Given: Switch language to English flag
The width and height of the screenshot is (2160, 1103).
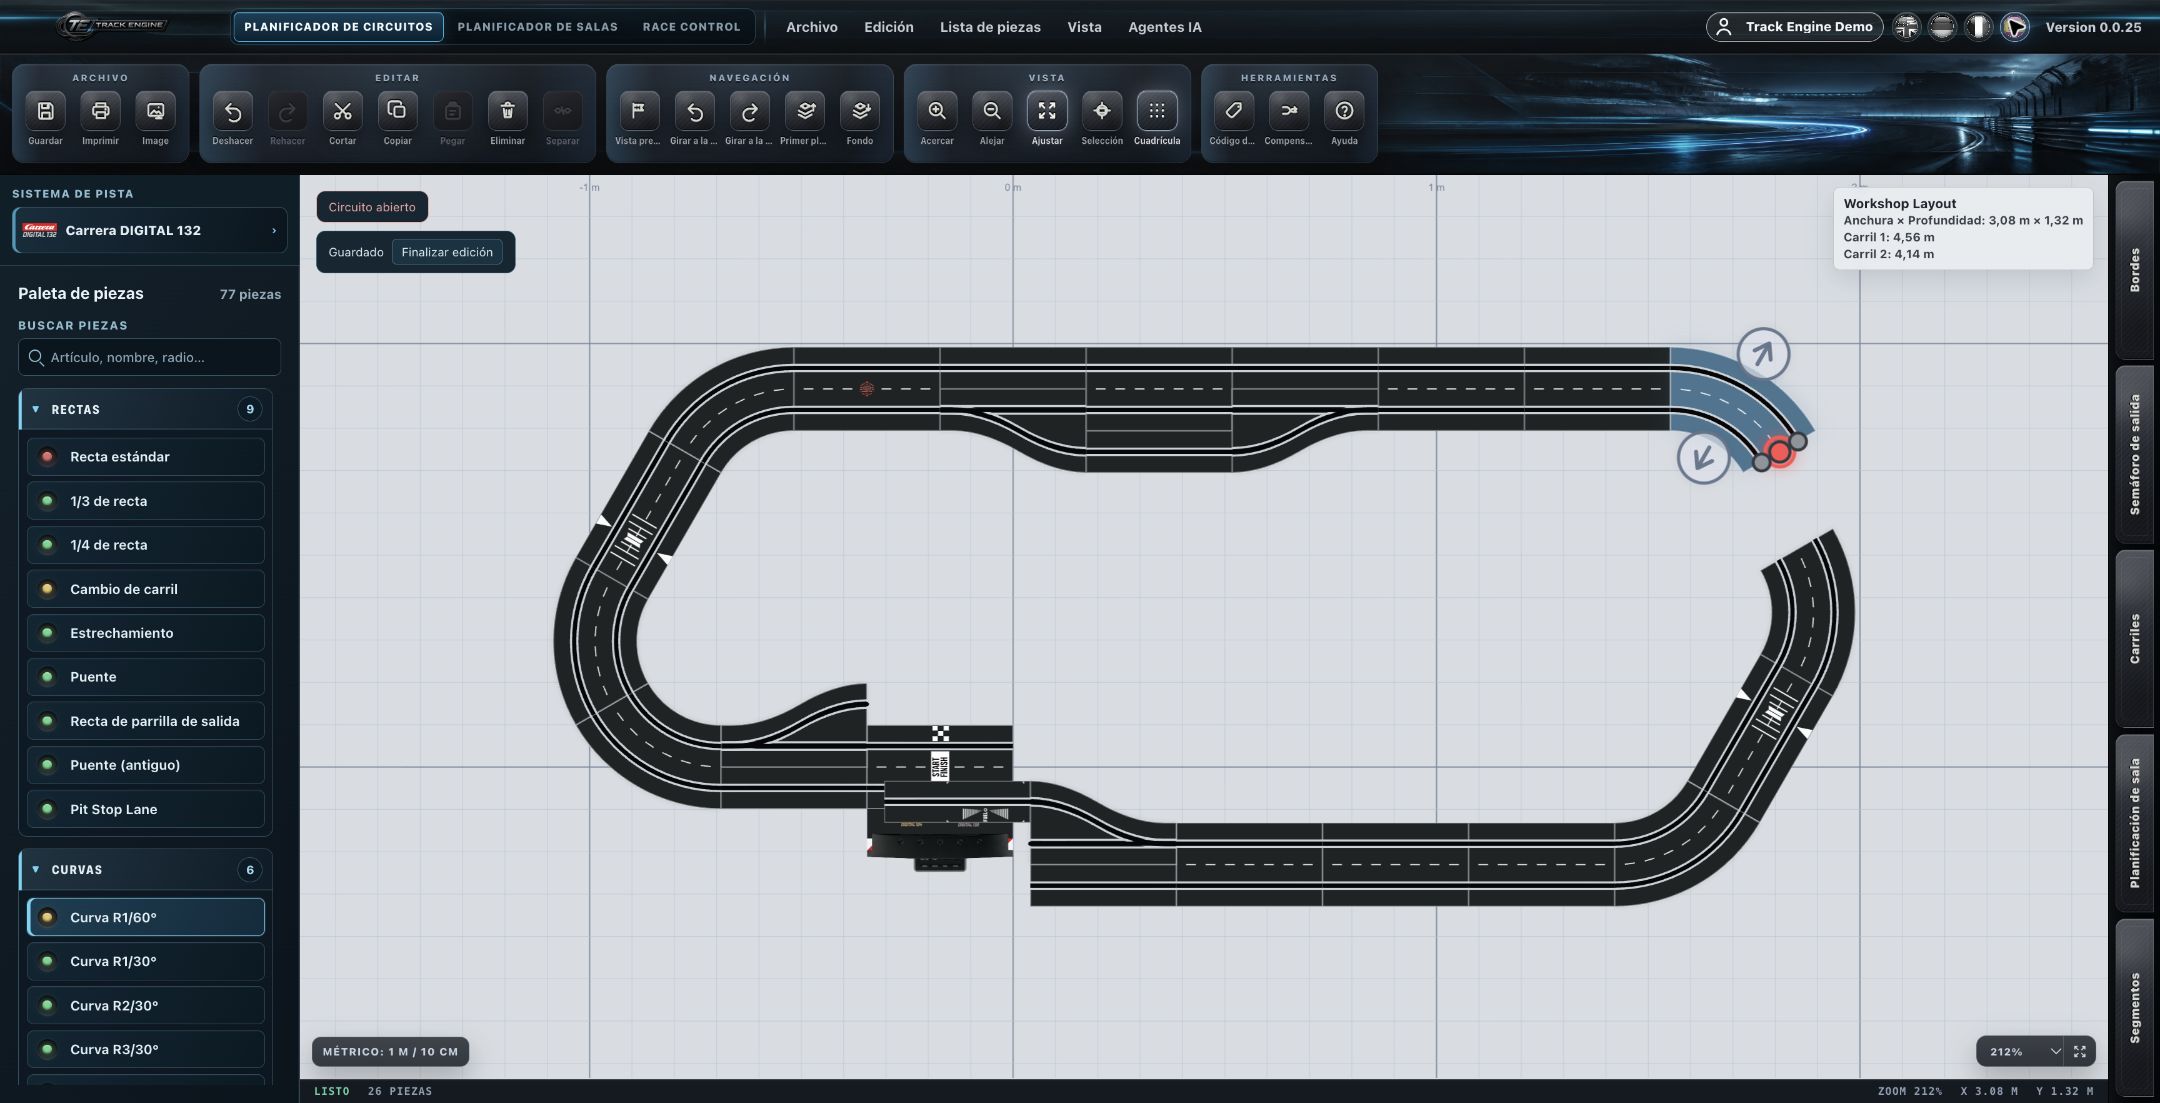Looking at the screenshot, I should (1907, 27).
